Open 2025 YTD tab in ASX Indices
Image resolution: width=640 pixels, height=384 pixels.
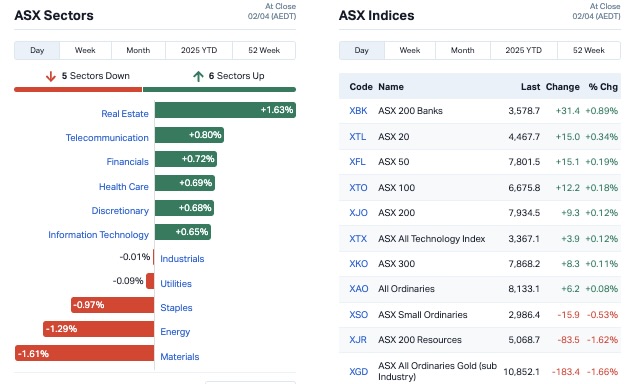[x=524, y=51]
